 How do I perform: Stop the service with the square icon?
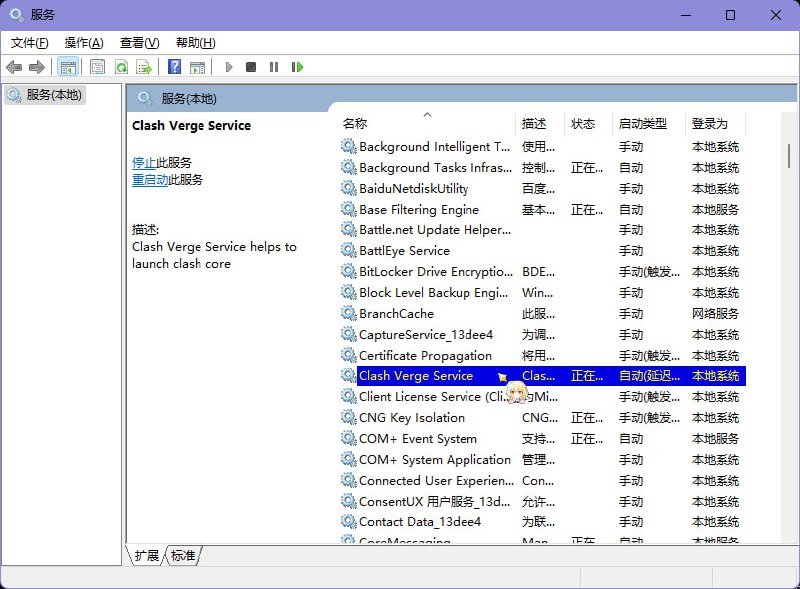252,66
